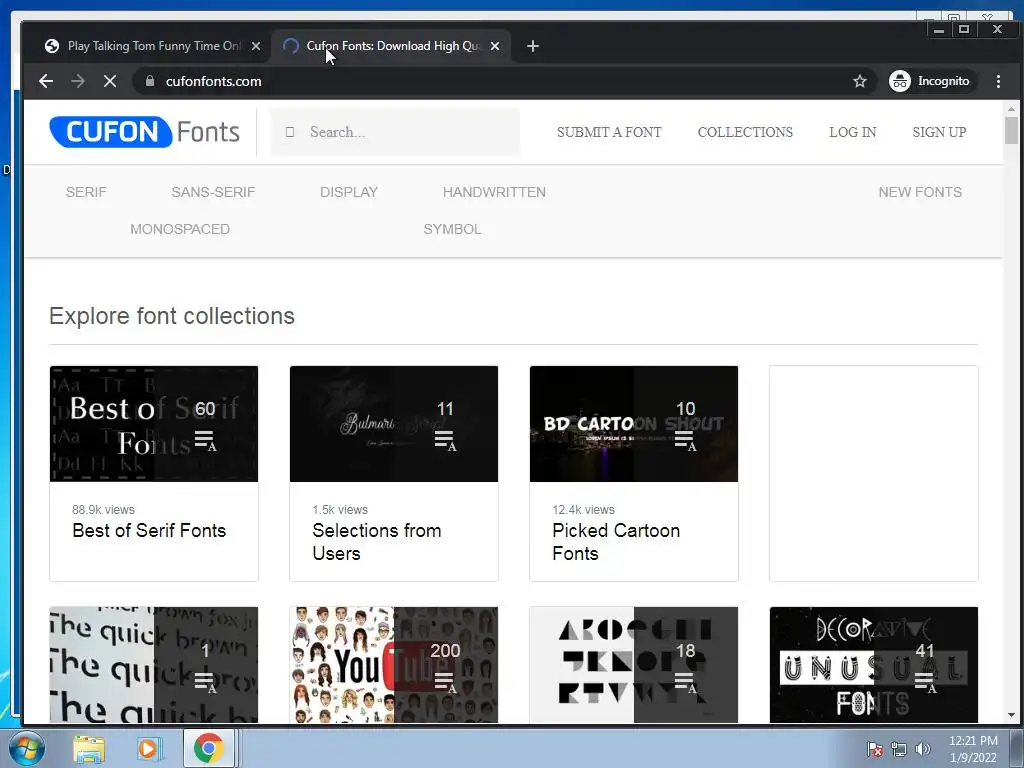Screen dimensions: 1024x768
Task: Open Windows Media Player from taskbar
Action: 148,748
